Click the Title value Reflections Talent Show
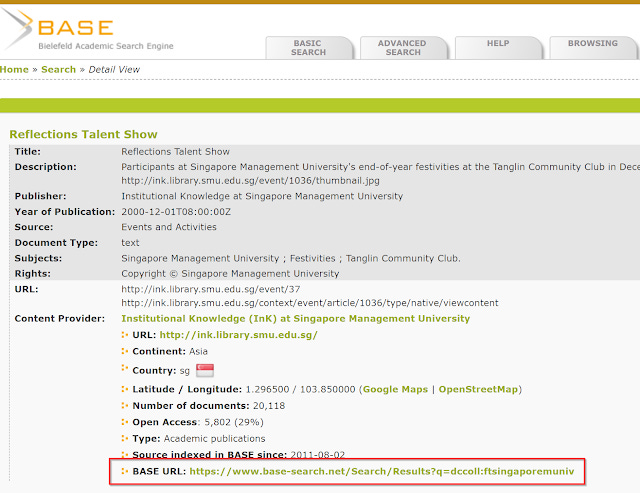The width and height of the screenshot is (640, 493). click(x=176, y=152)
